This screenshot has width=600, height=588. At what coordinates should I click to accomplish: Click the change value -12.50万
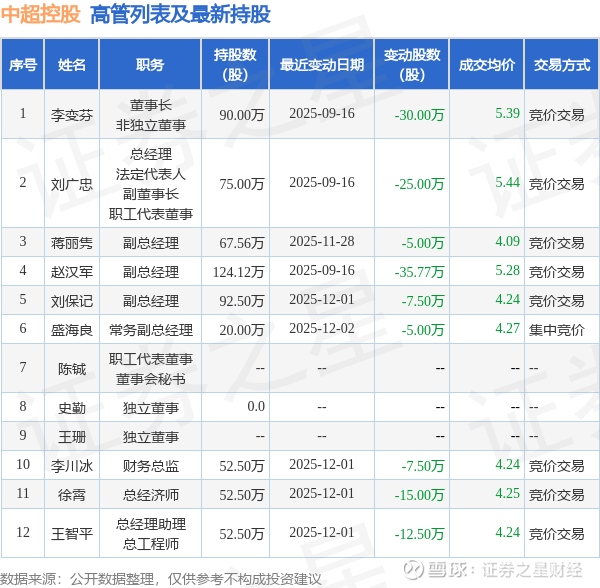(x=419, y=533)
